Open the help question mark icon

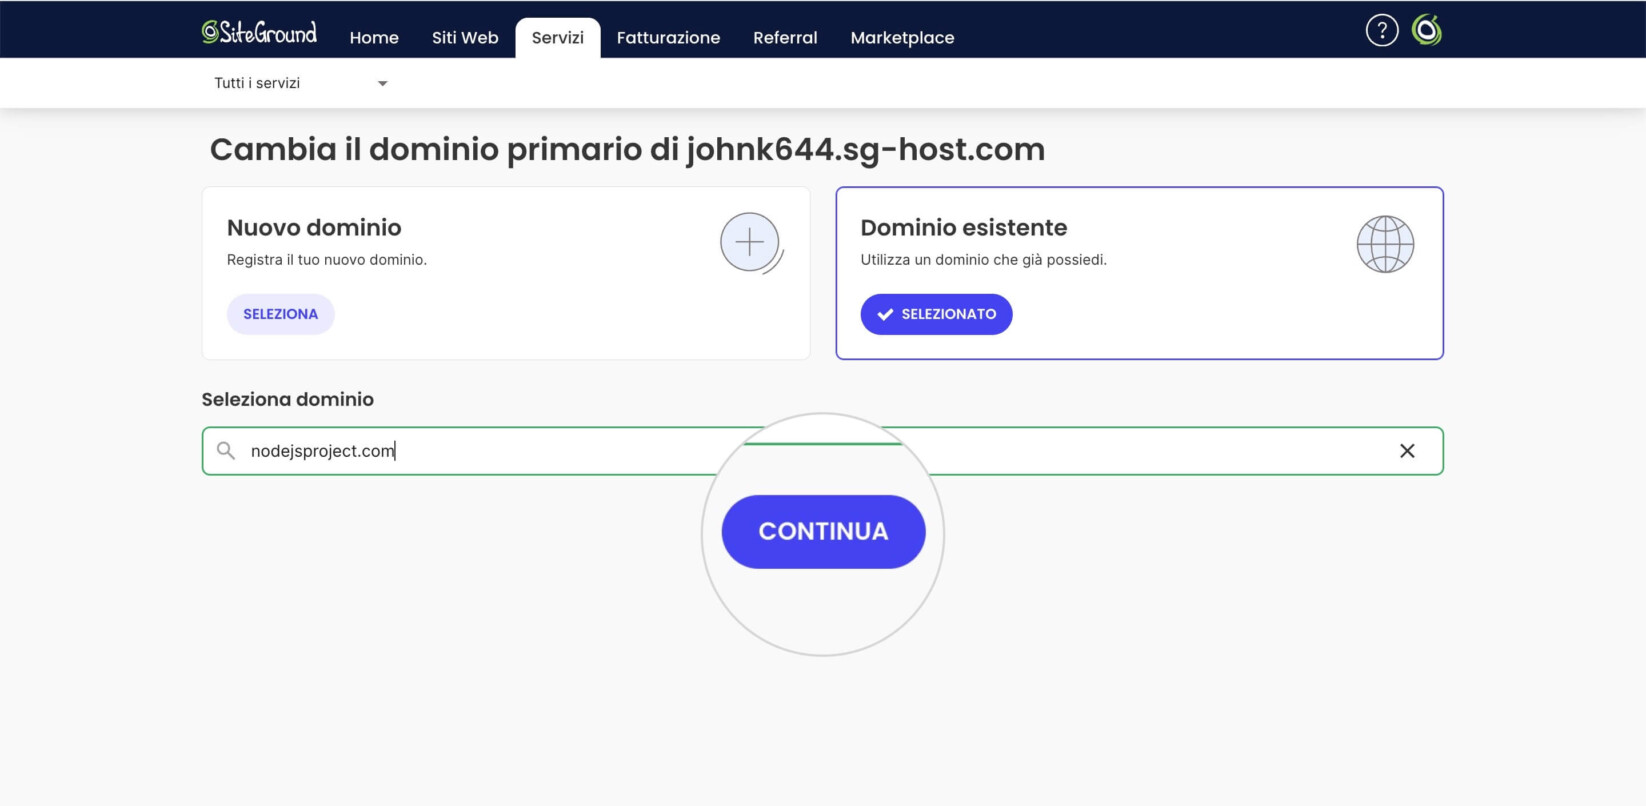coord(1381,31)
